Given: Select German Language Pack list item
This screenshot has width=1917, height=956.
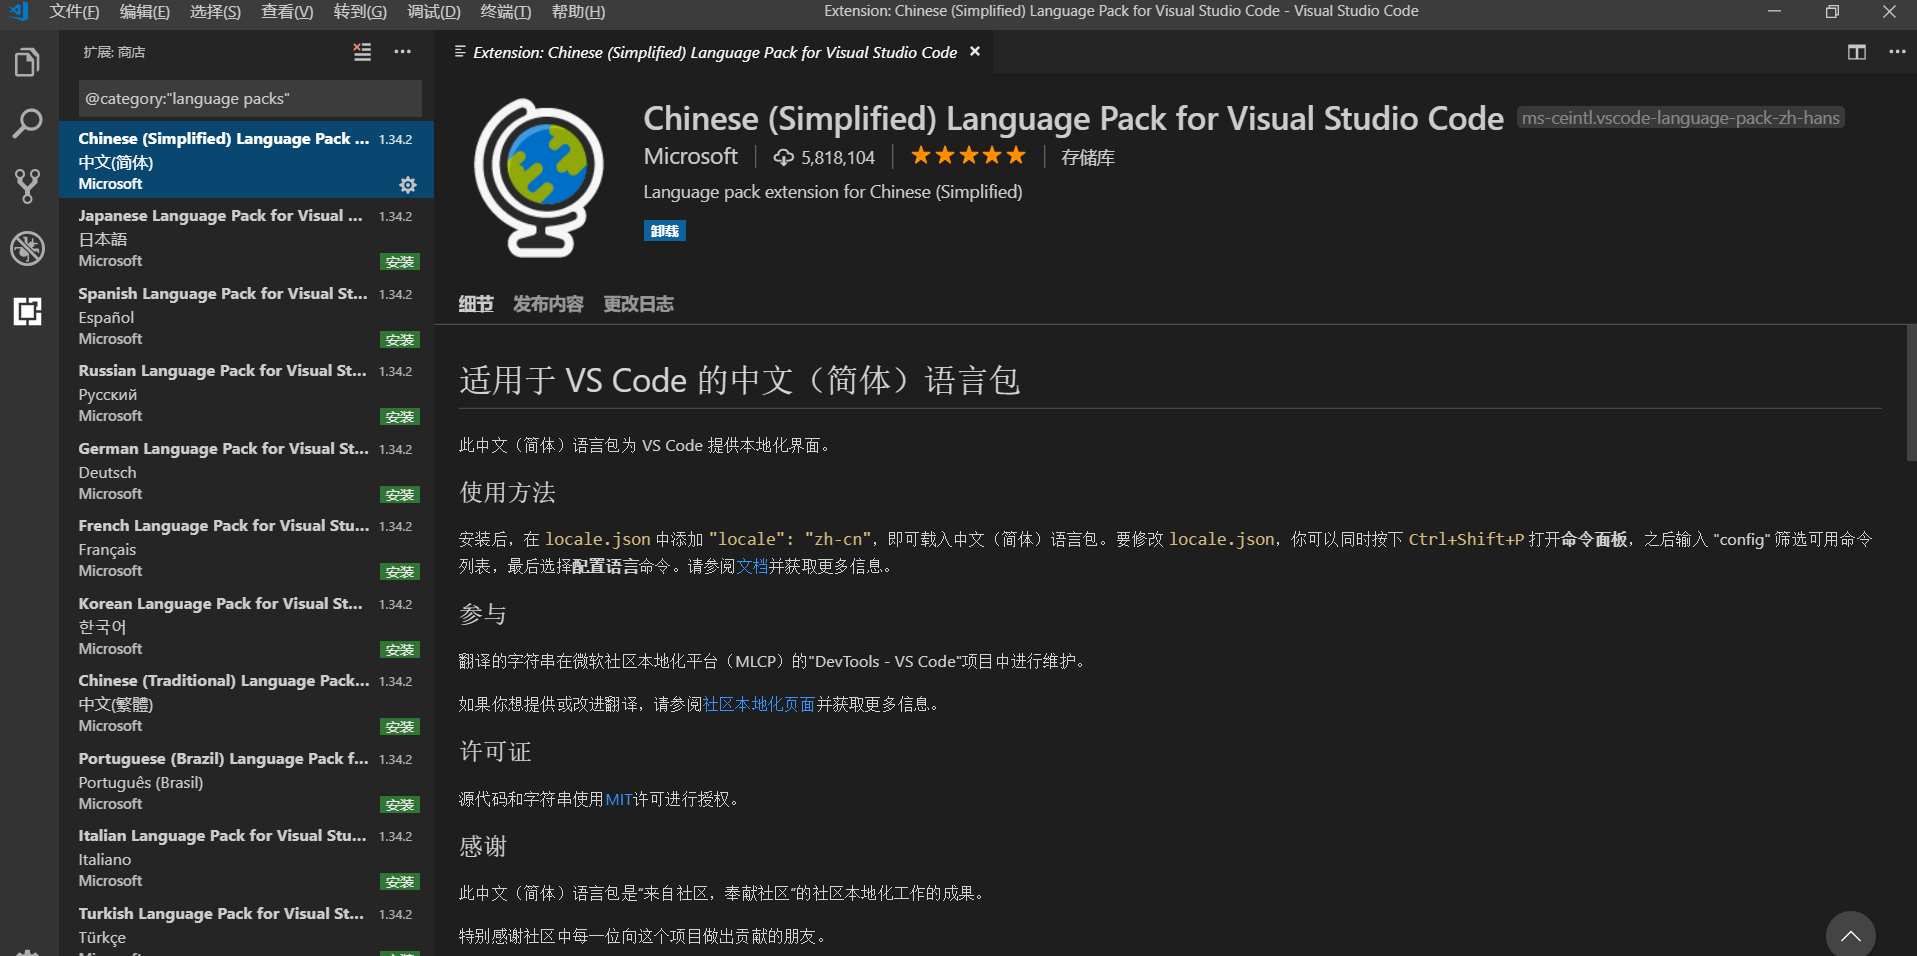Looking at the screenshot, I should [x=246, y=470].
